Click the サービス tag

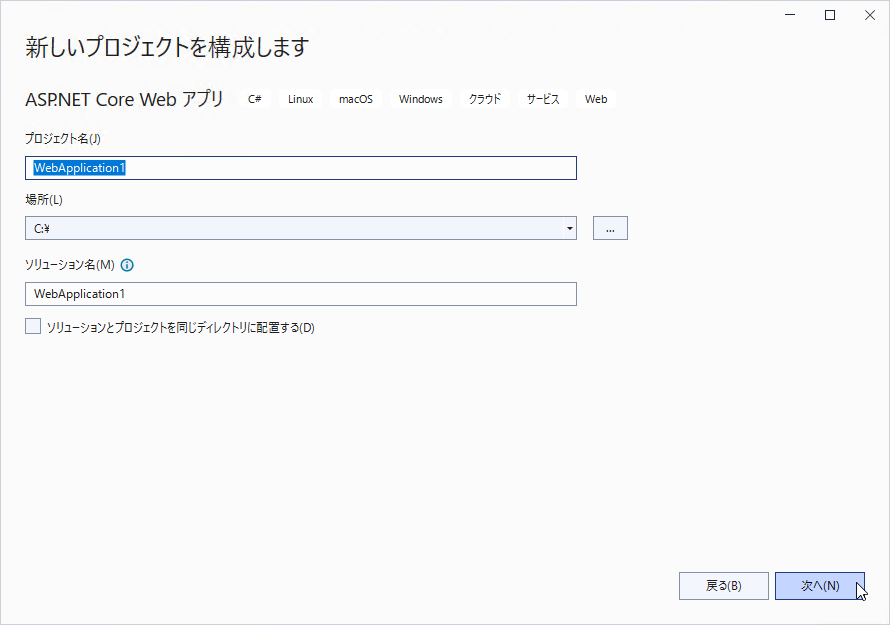point(543,99)
